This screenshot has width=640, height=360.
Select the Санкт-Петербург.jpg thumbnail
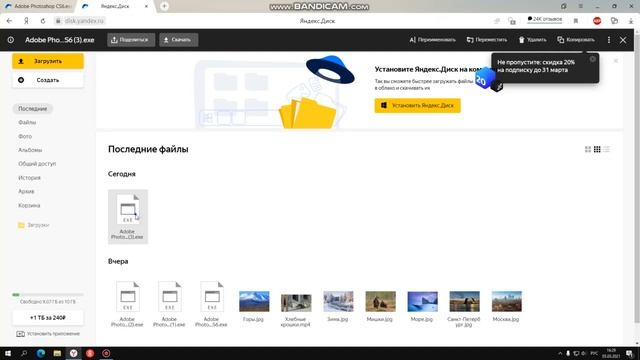coord(464,302)
